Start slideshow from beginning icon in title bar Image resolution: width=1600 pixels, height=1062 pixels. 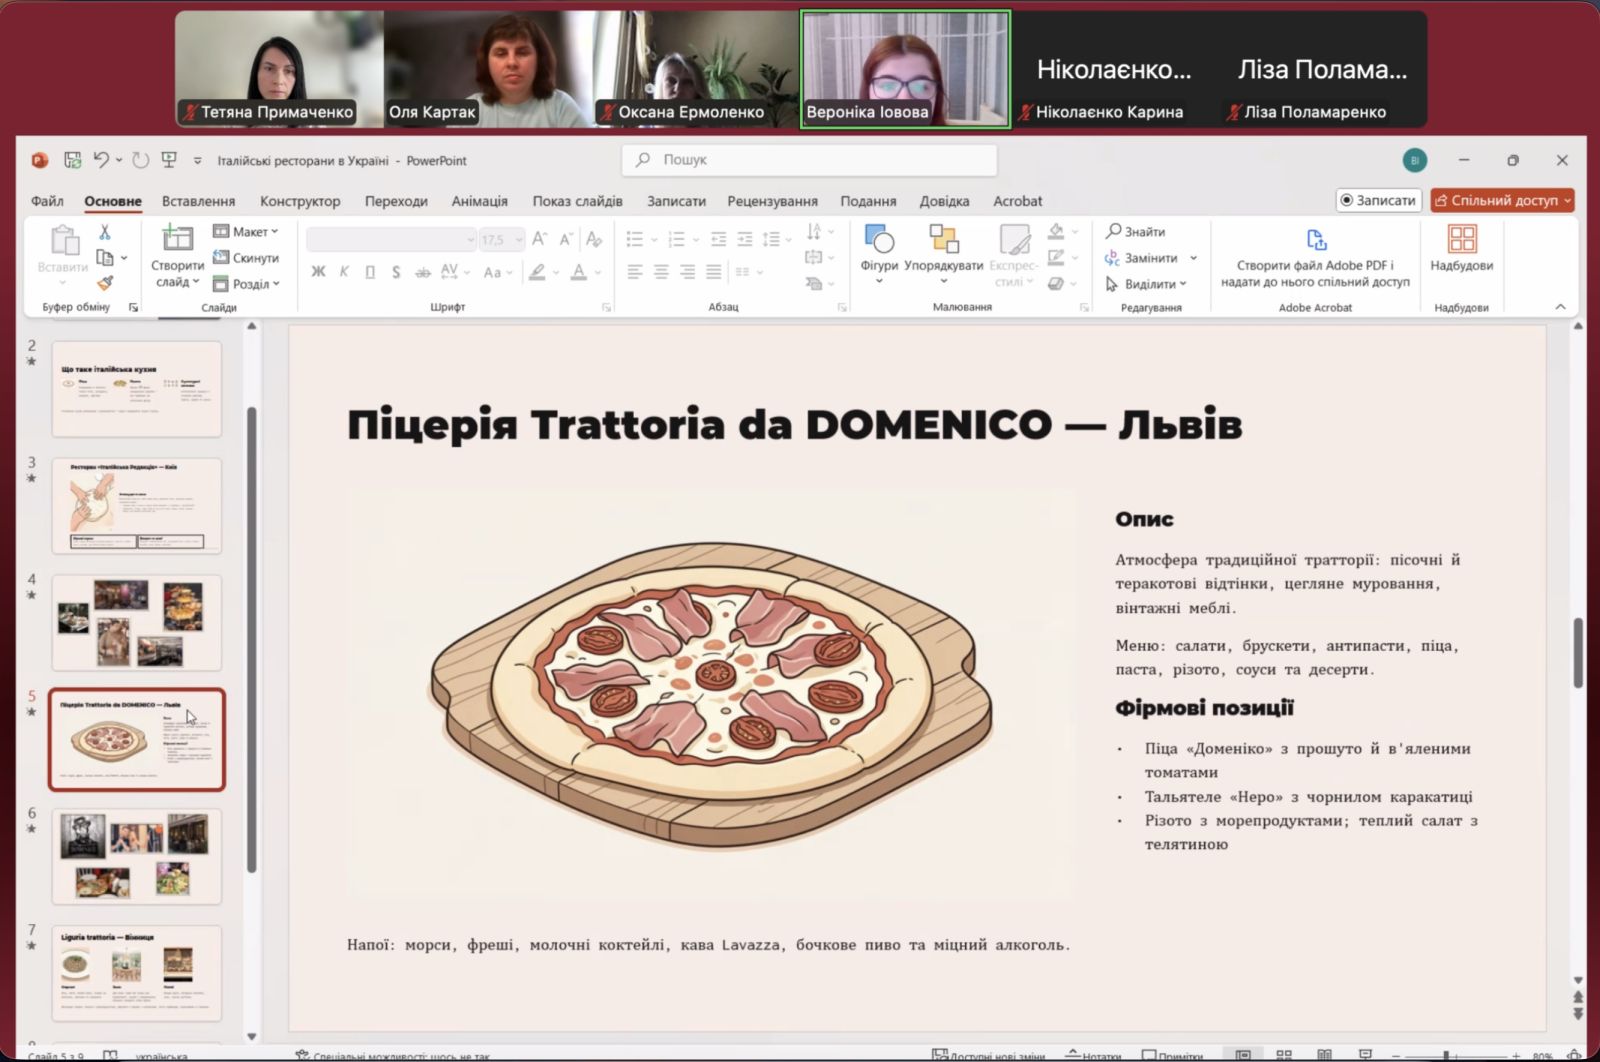169,160
